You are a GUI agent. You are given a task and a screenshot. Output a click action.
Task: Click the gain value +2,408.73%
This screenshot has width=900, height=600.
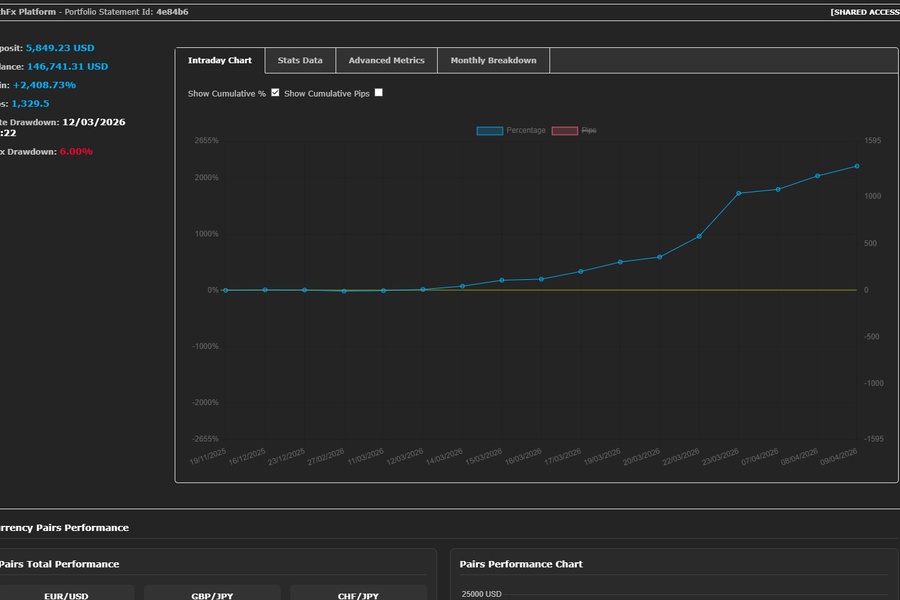(x=44, y=85)
